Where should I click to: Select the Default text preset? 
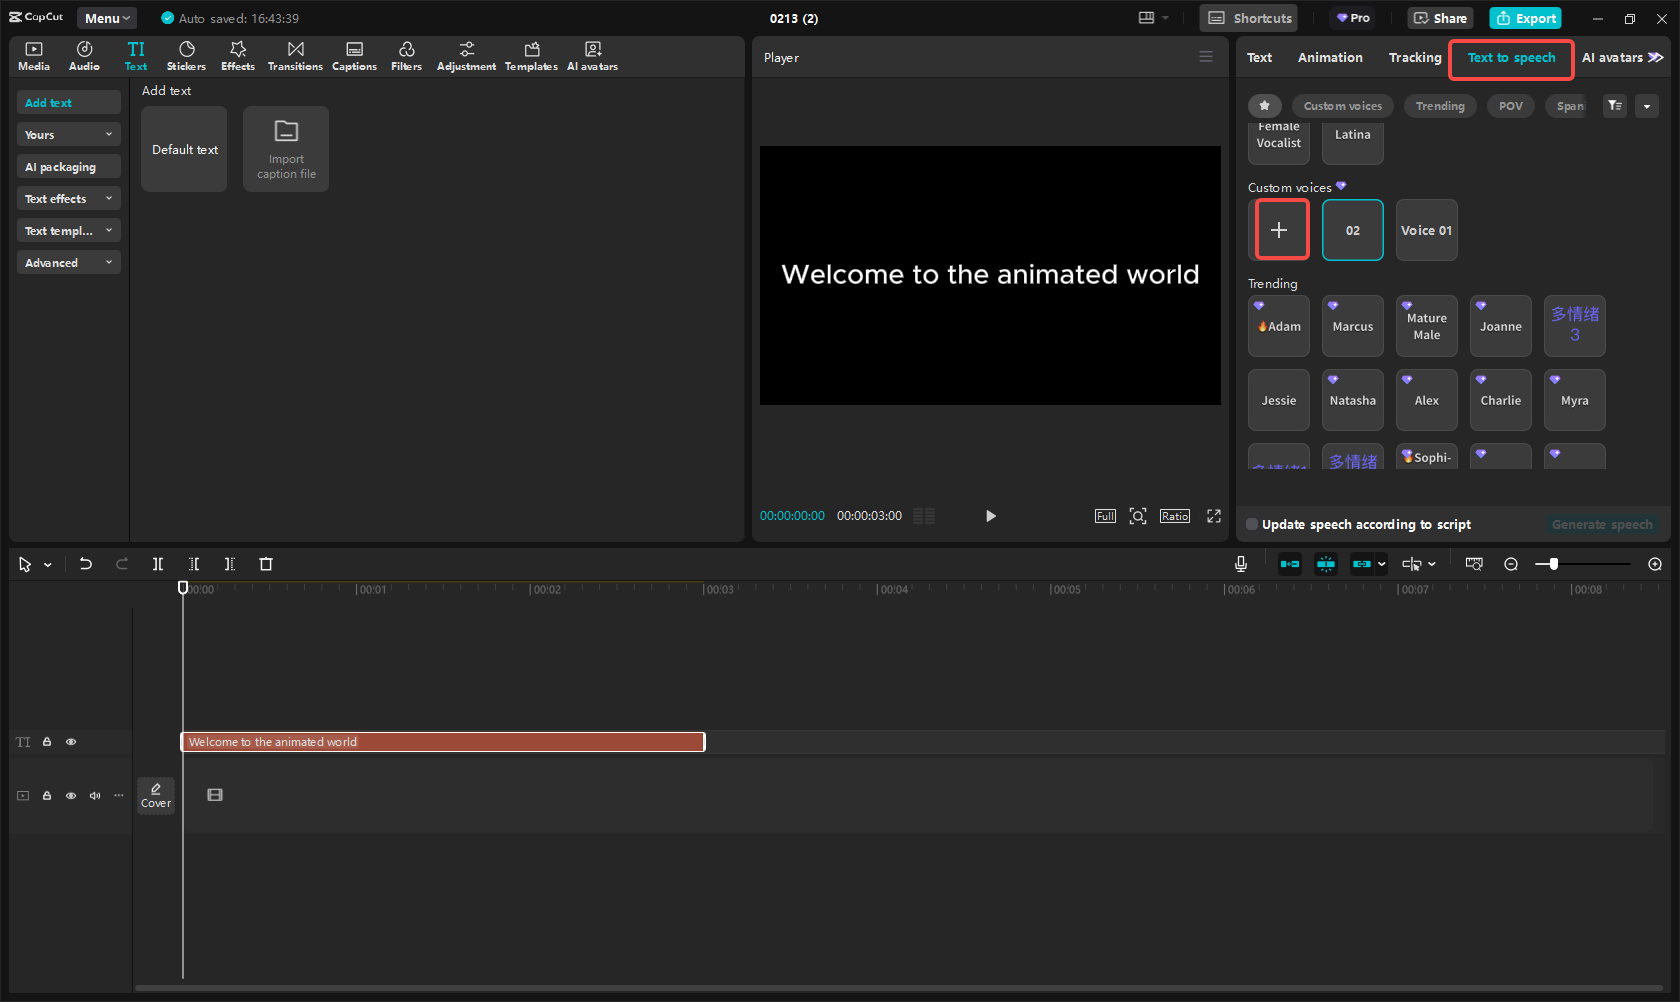tap(184, 149)
